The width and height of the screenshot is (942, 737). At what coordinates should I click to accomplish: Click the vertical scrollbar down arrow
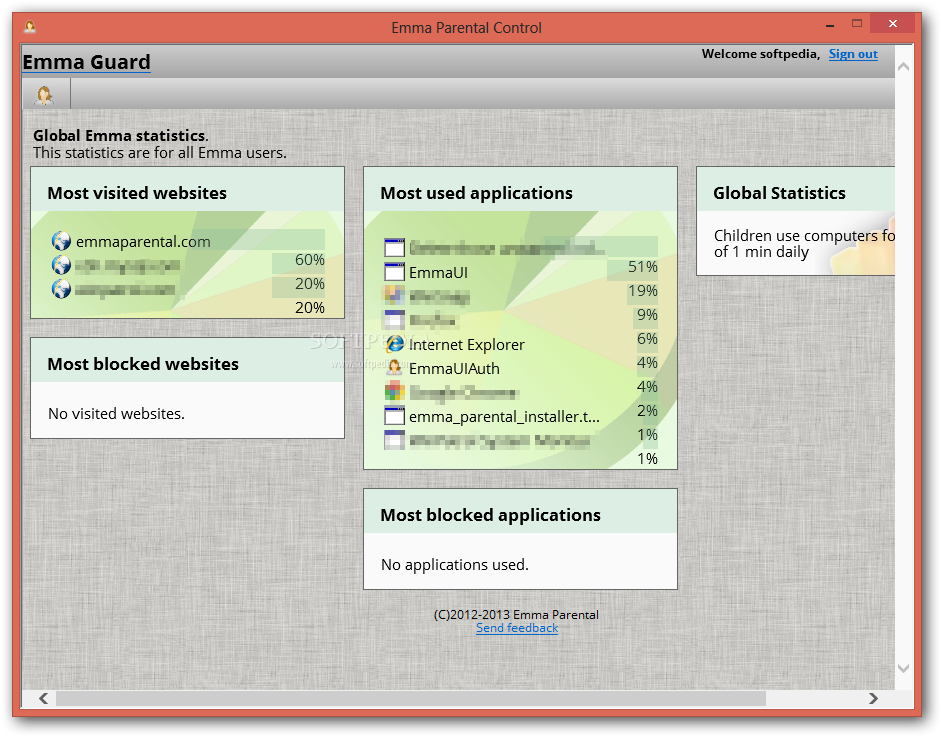(903, 668)
